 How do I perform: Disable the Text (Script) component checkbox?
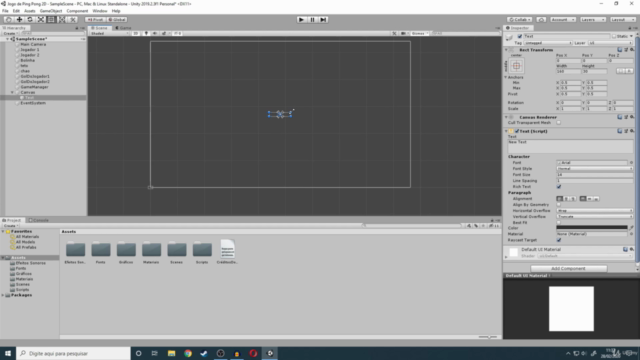517,131
